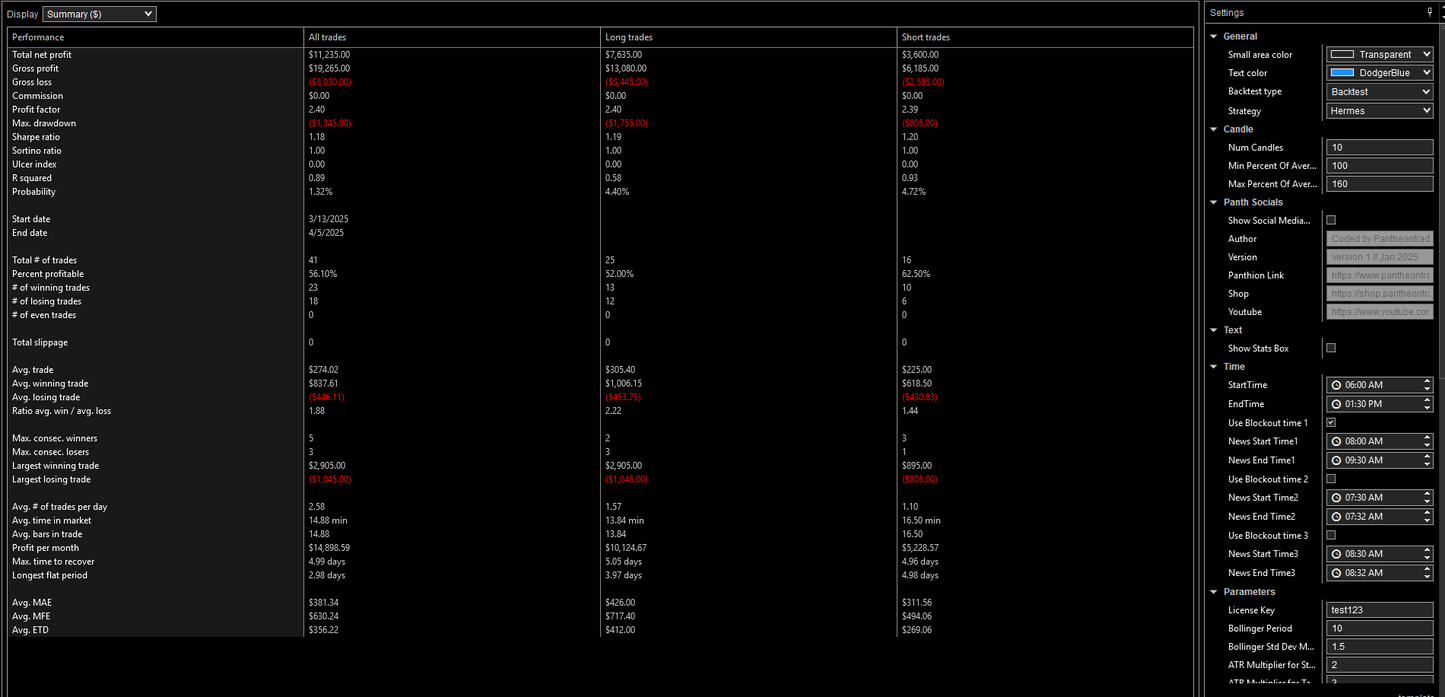The height and width of the screenshot is (697, 1445).
Task: Click the clock icon for News End Time3
Action: coord(1336,573)
